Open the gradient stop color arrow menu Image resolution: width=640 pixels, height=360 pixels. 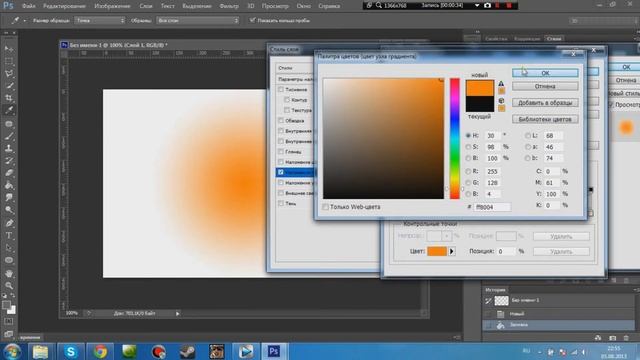coord(451,251)
